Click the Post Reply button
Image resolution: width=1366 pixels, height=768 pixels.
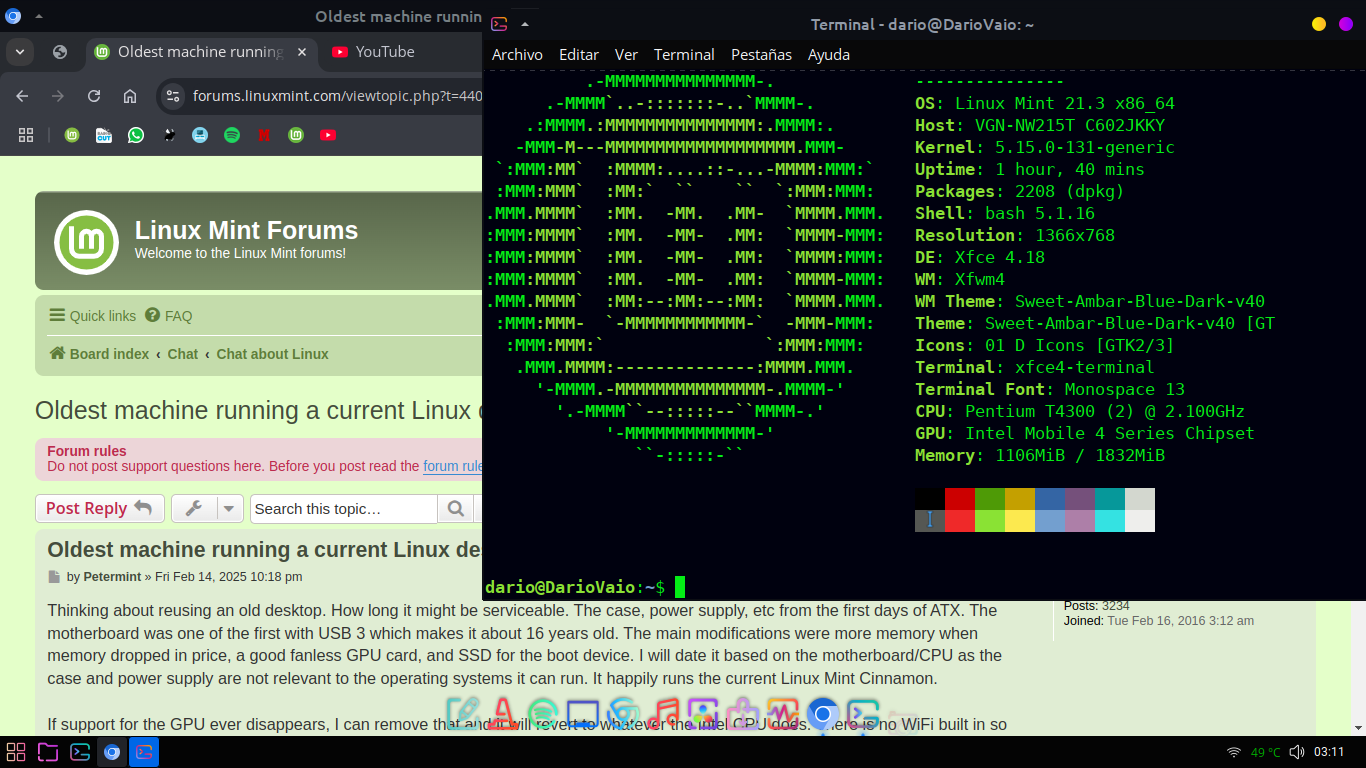click(99, 509)
